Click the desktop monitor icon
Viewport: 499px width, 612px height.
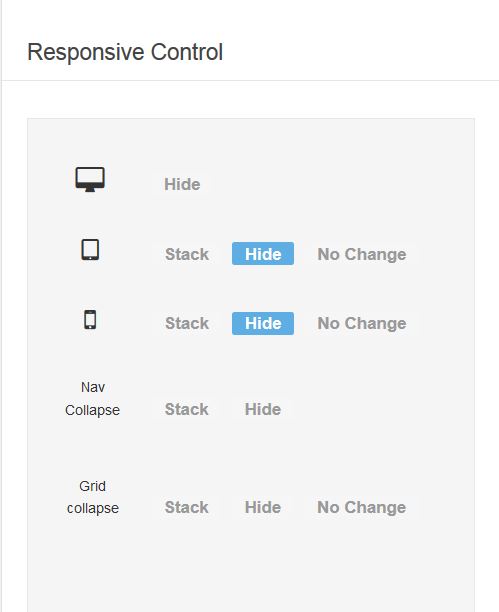click(90, 180)
